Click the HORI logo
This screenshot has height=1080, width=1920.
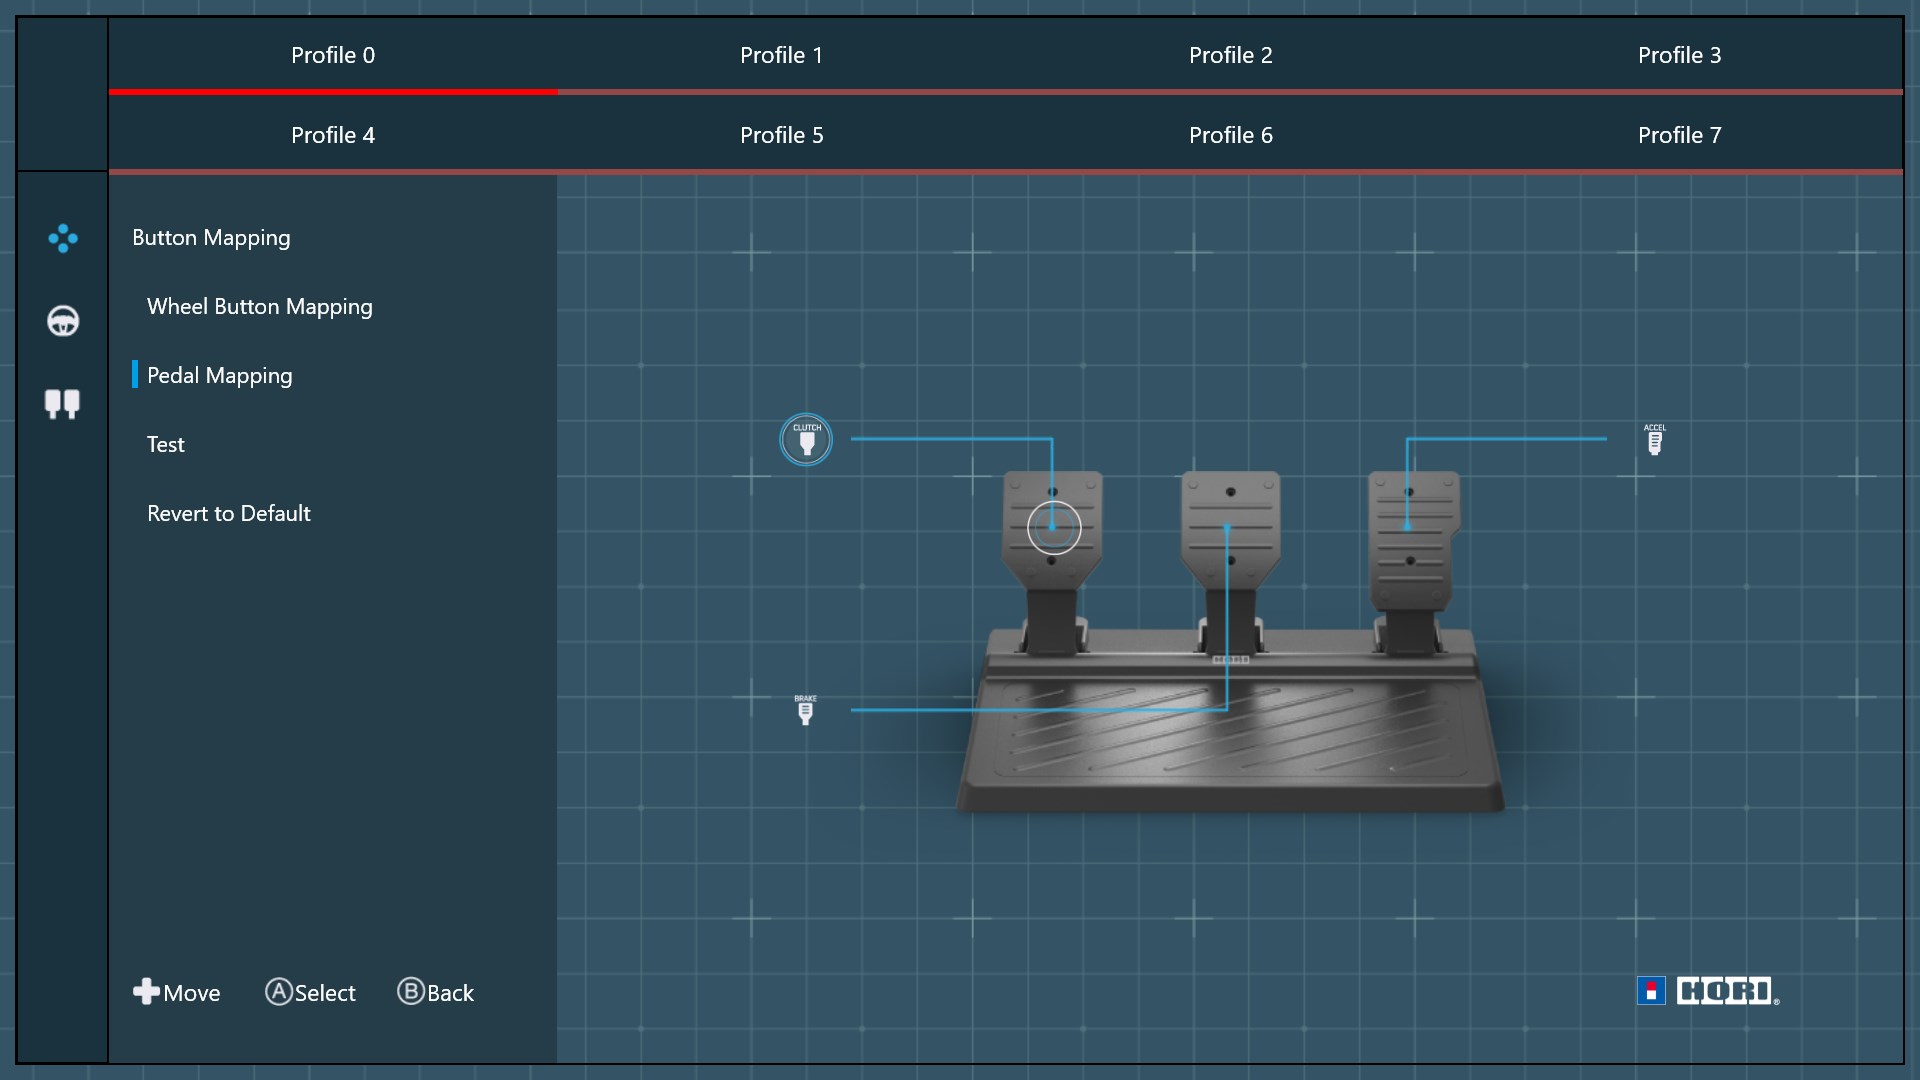pyautogui.click(x=1708, y=991)
